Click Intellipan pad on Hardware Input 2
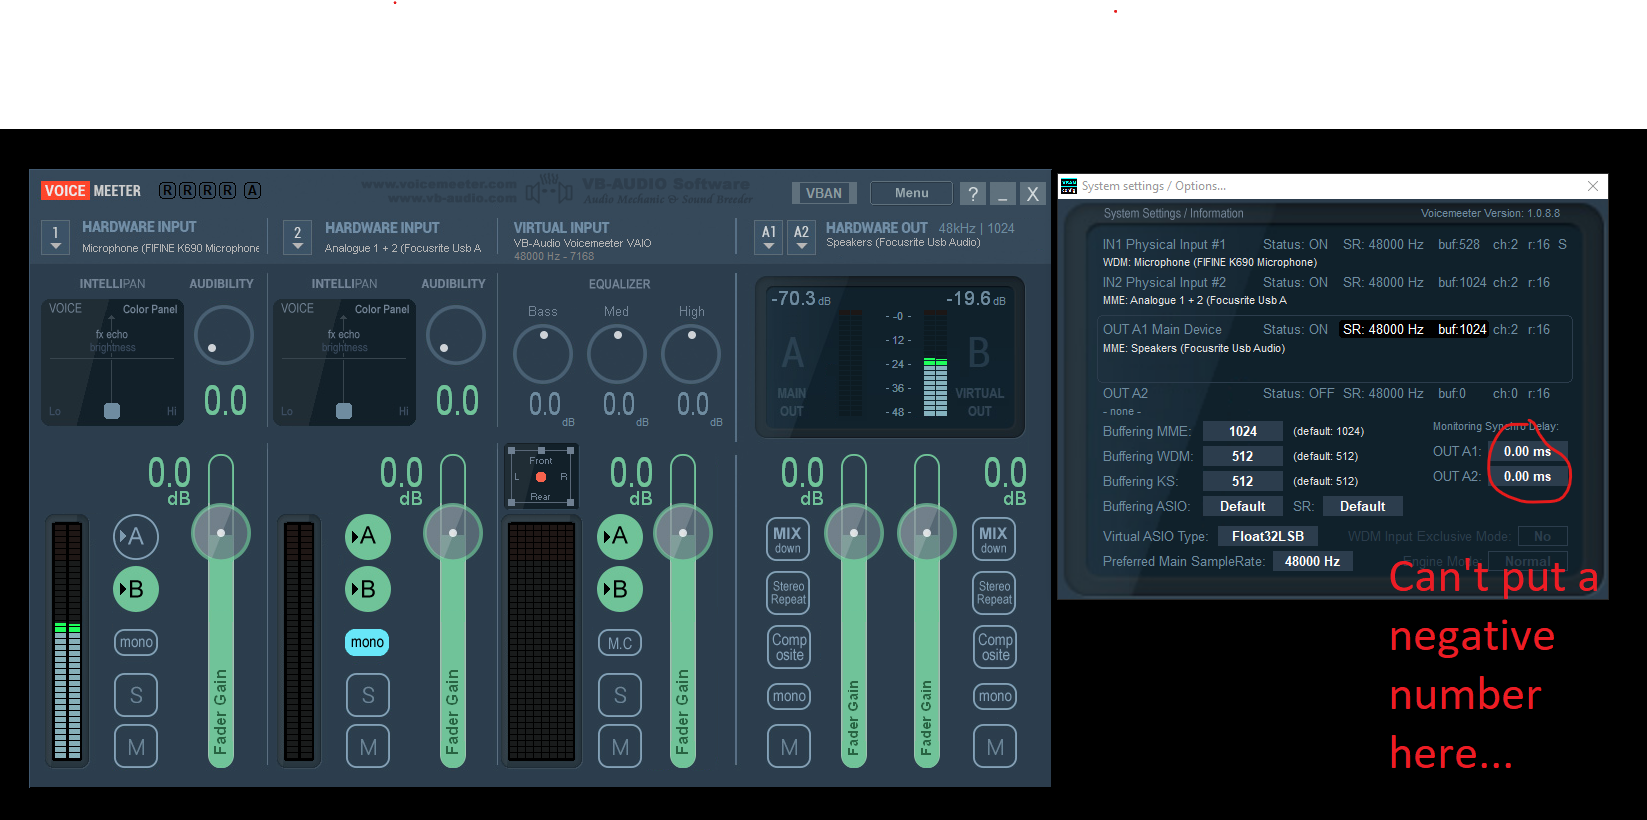 [344, 362]
